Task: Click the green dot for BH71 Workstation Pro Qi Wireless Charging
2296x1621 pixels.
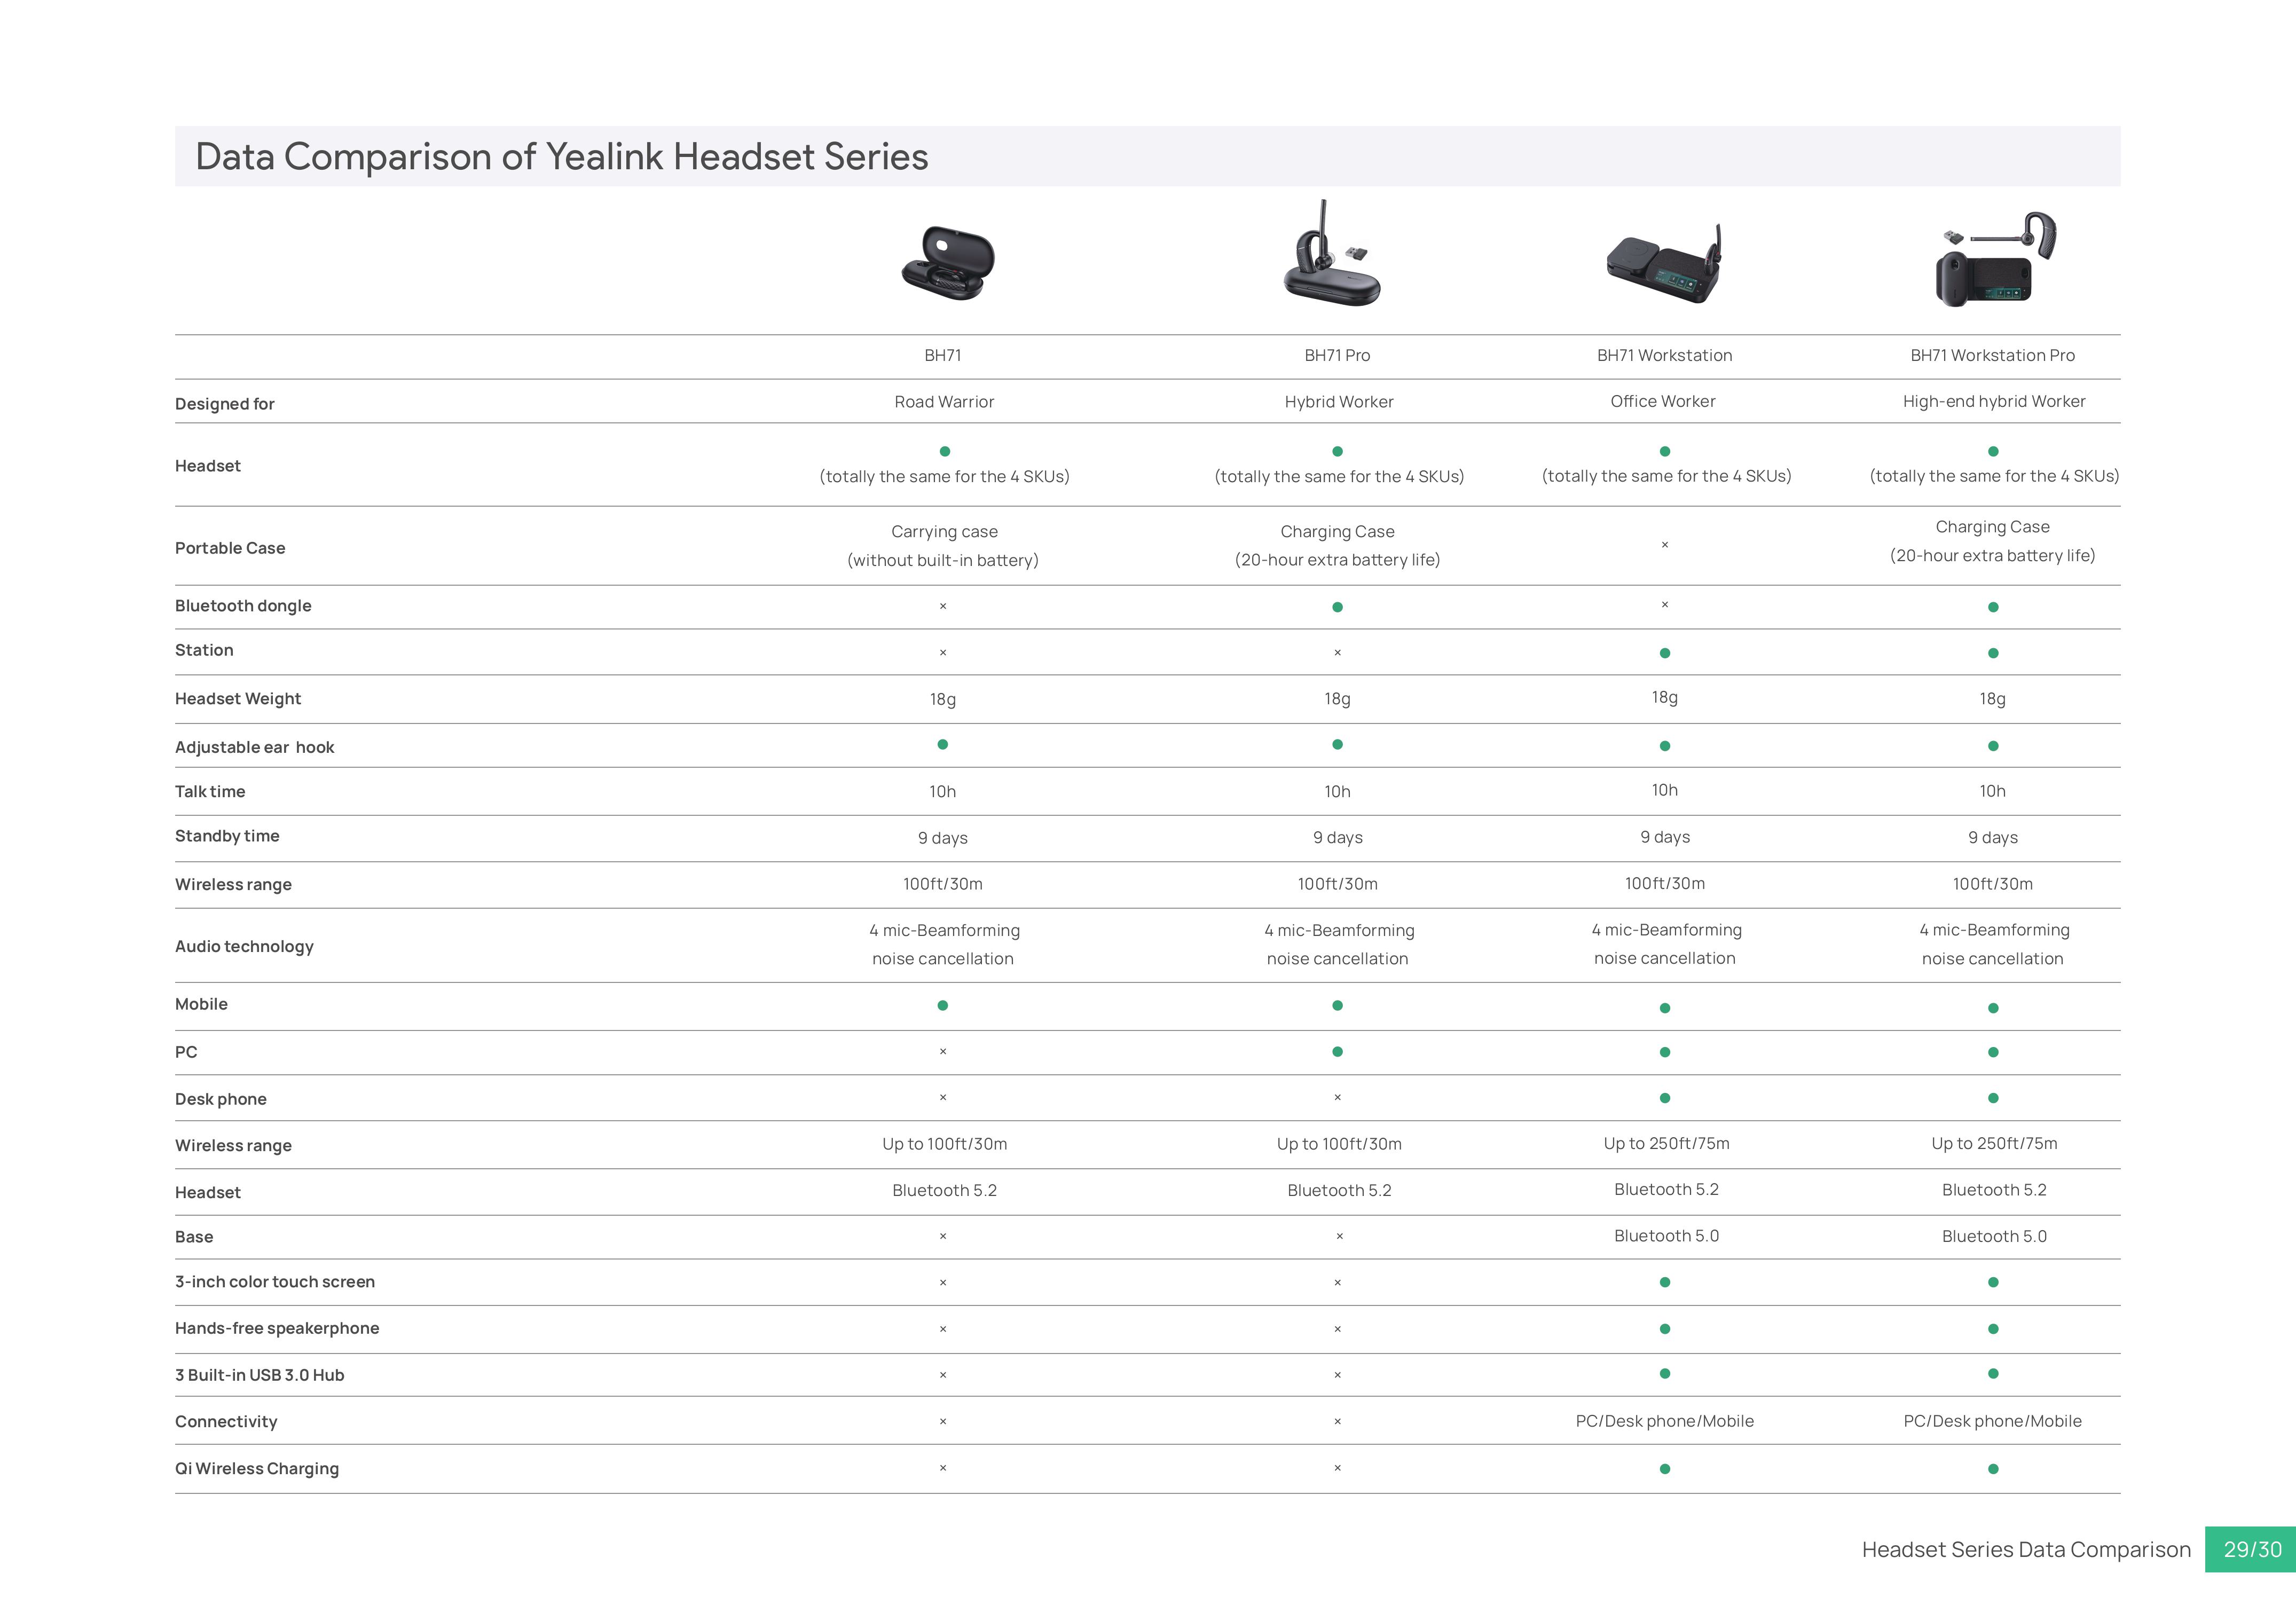Action: pyautogui.click(x=1993, y=1469)
